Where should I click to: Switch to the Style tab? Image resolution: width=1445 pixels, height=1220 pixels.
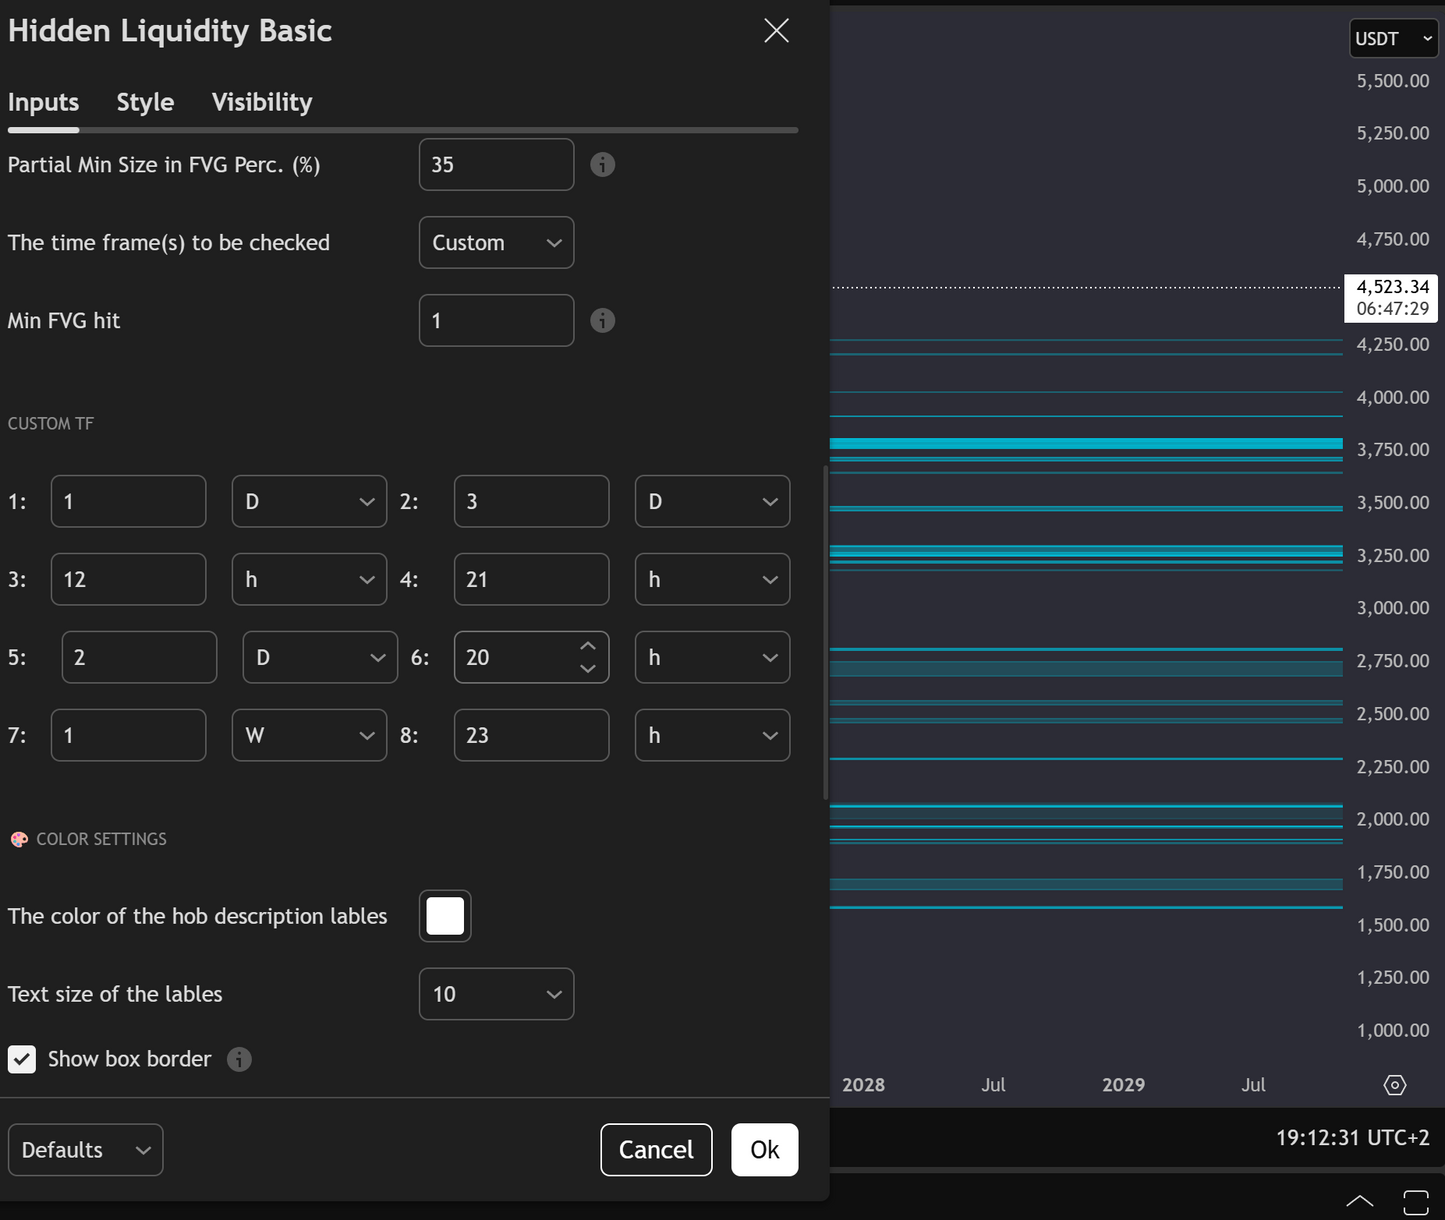tap(145, 102)
